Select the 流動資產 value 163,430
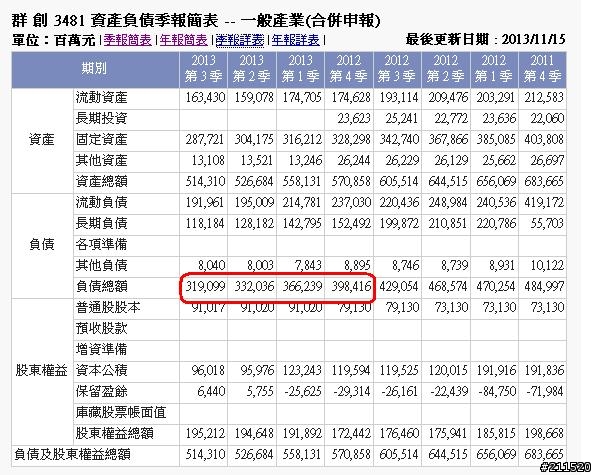Viewport: 596px width, 475px height. [x=205, y=98]
